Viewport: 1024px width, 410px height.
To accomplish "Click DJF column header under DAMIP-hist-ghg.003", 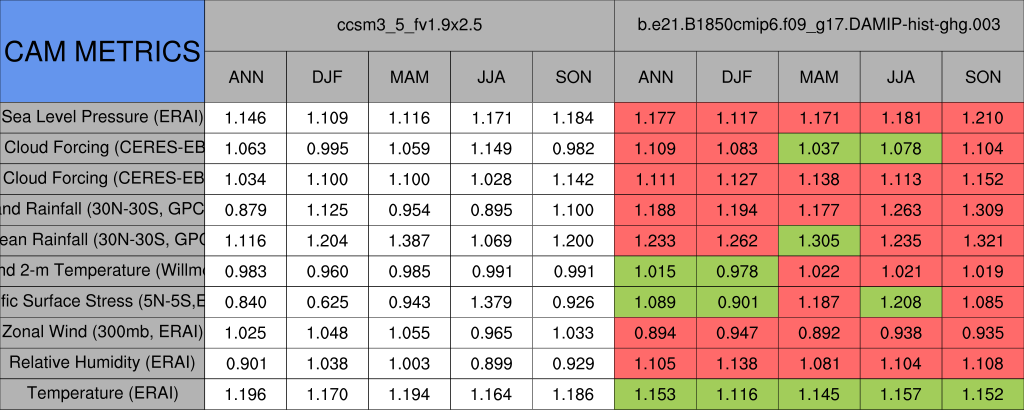I will point(737,77).
